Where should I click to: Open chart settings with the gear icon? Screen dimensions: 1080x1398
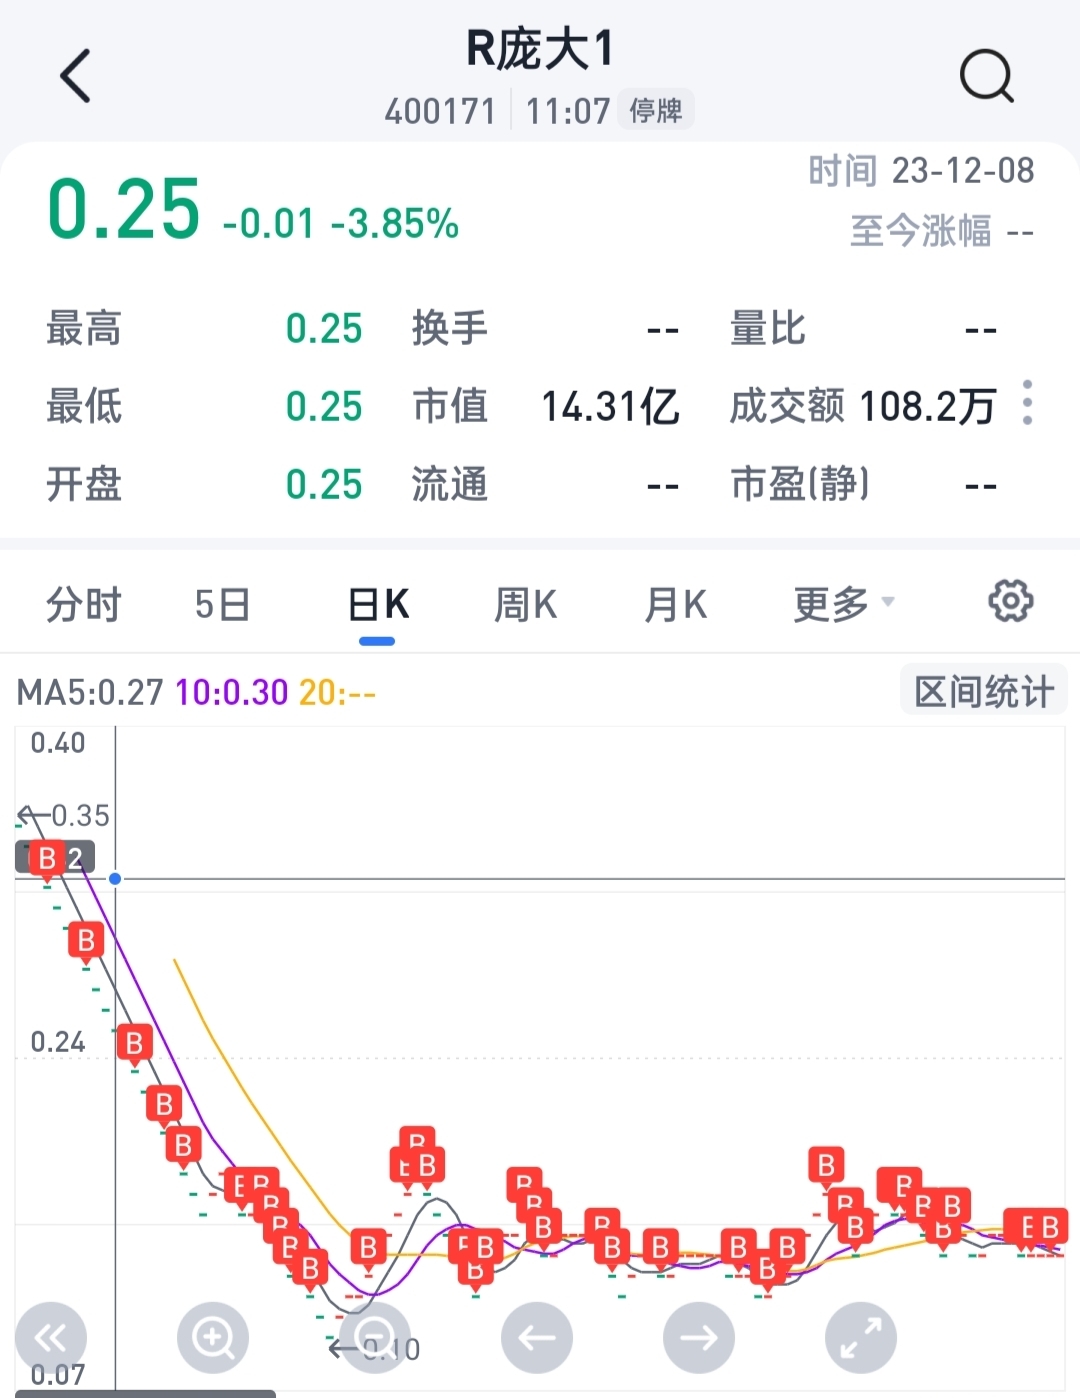tap(1011, 602)
